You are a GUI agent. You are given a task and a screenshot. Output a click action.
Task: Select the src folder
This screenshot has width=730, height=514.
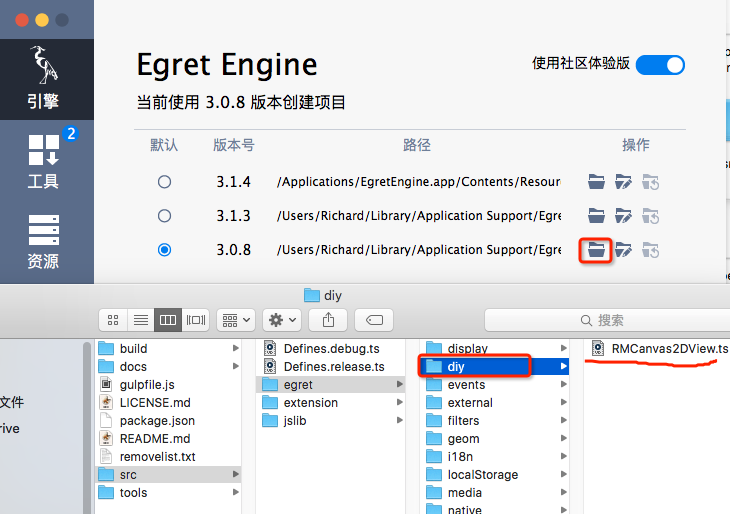pyautogui.click(x=169, y=474)
